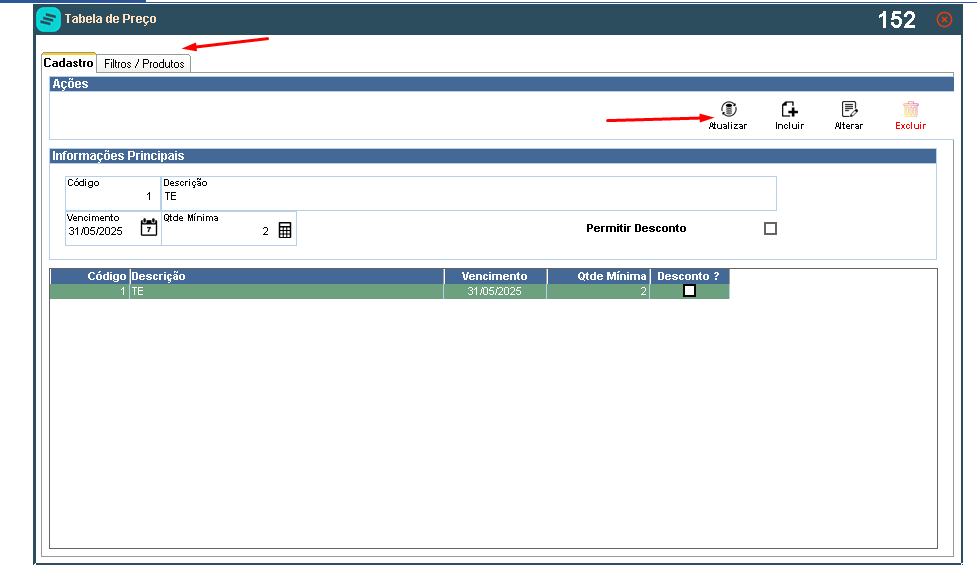This screenshot has width=977, height=573.
Task: Click the Incluir new record icon
Action: coord(789,110)
